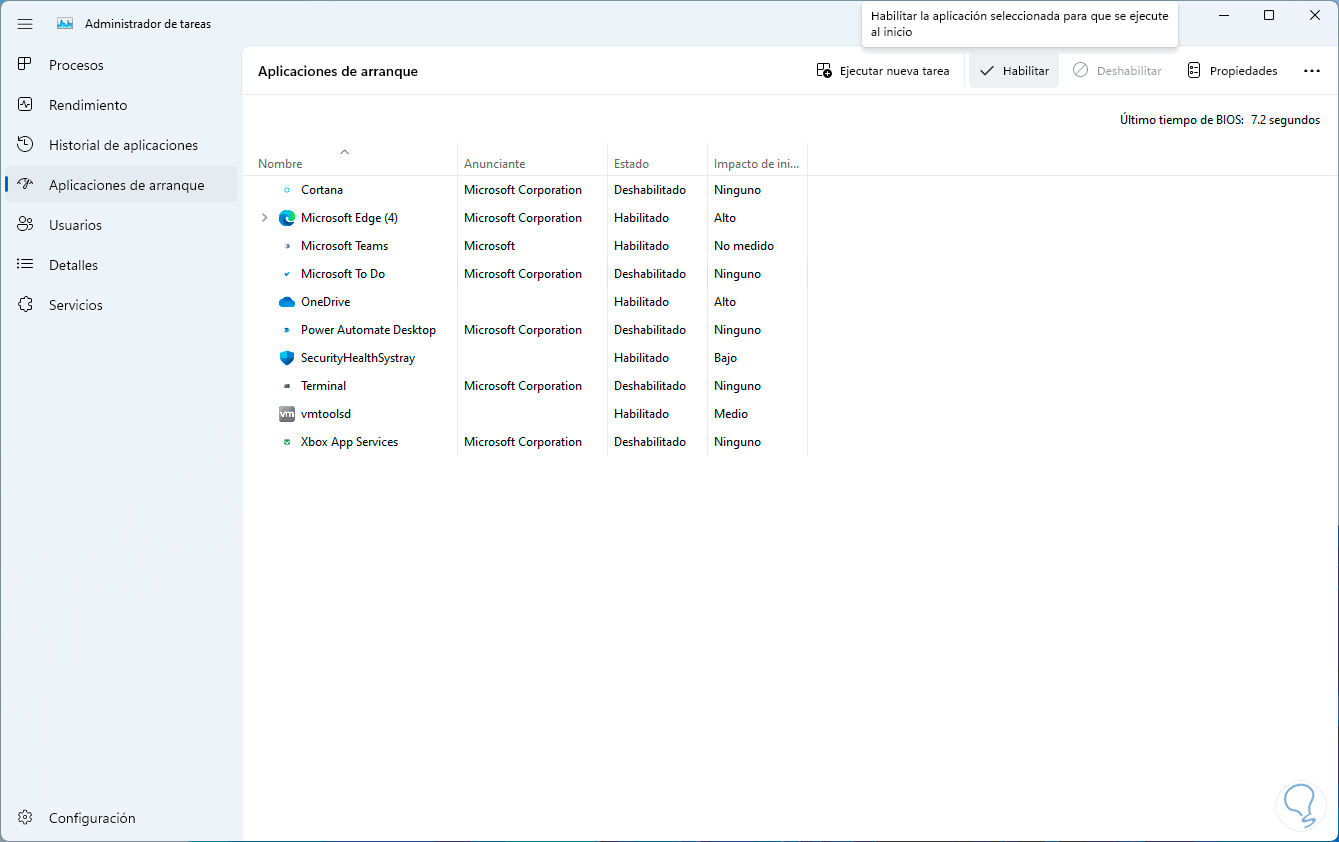Click the Microsoft Edge app icon
This screenshot has width=1339, height=842.
click(x=287, y=218)
